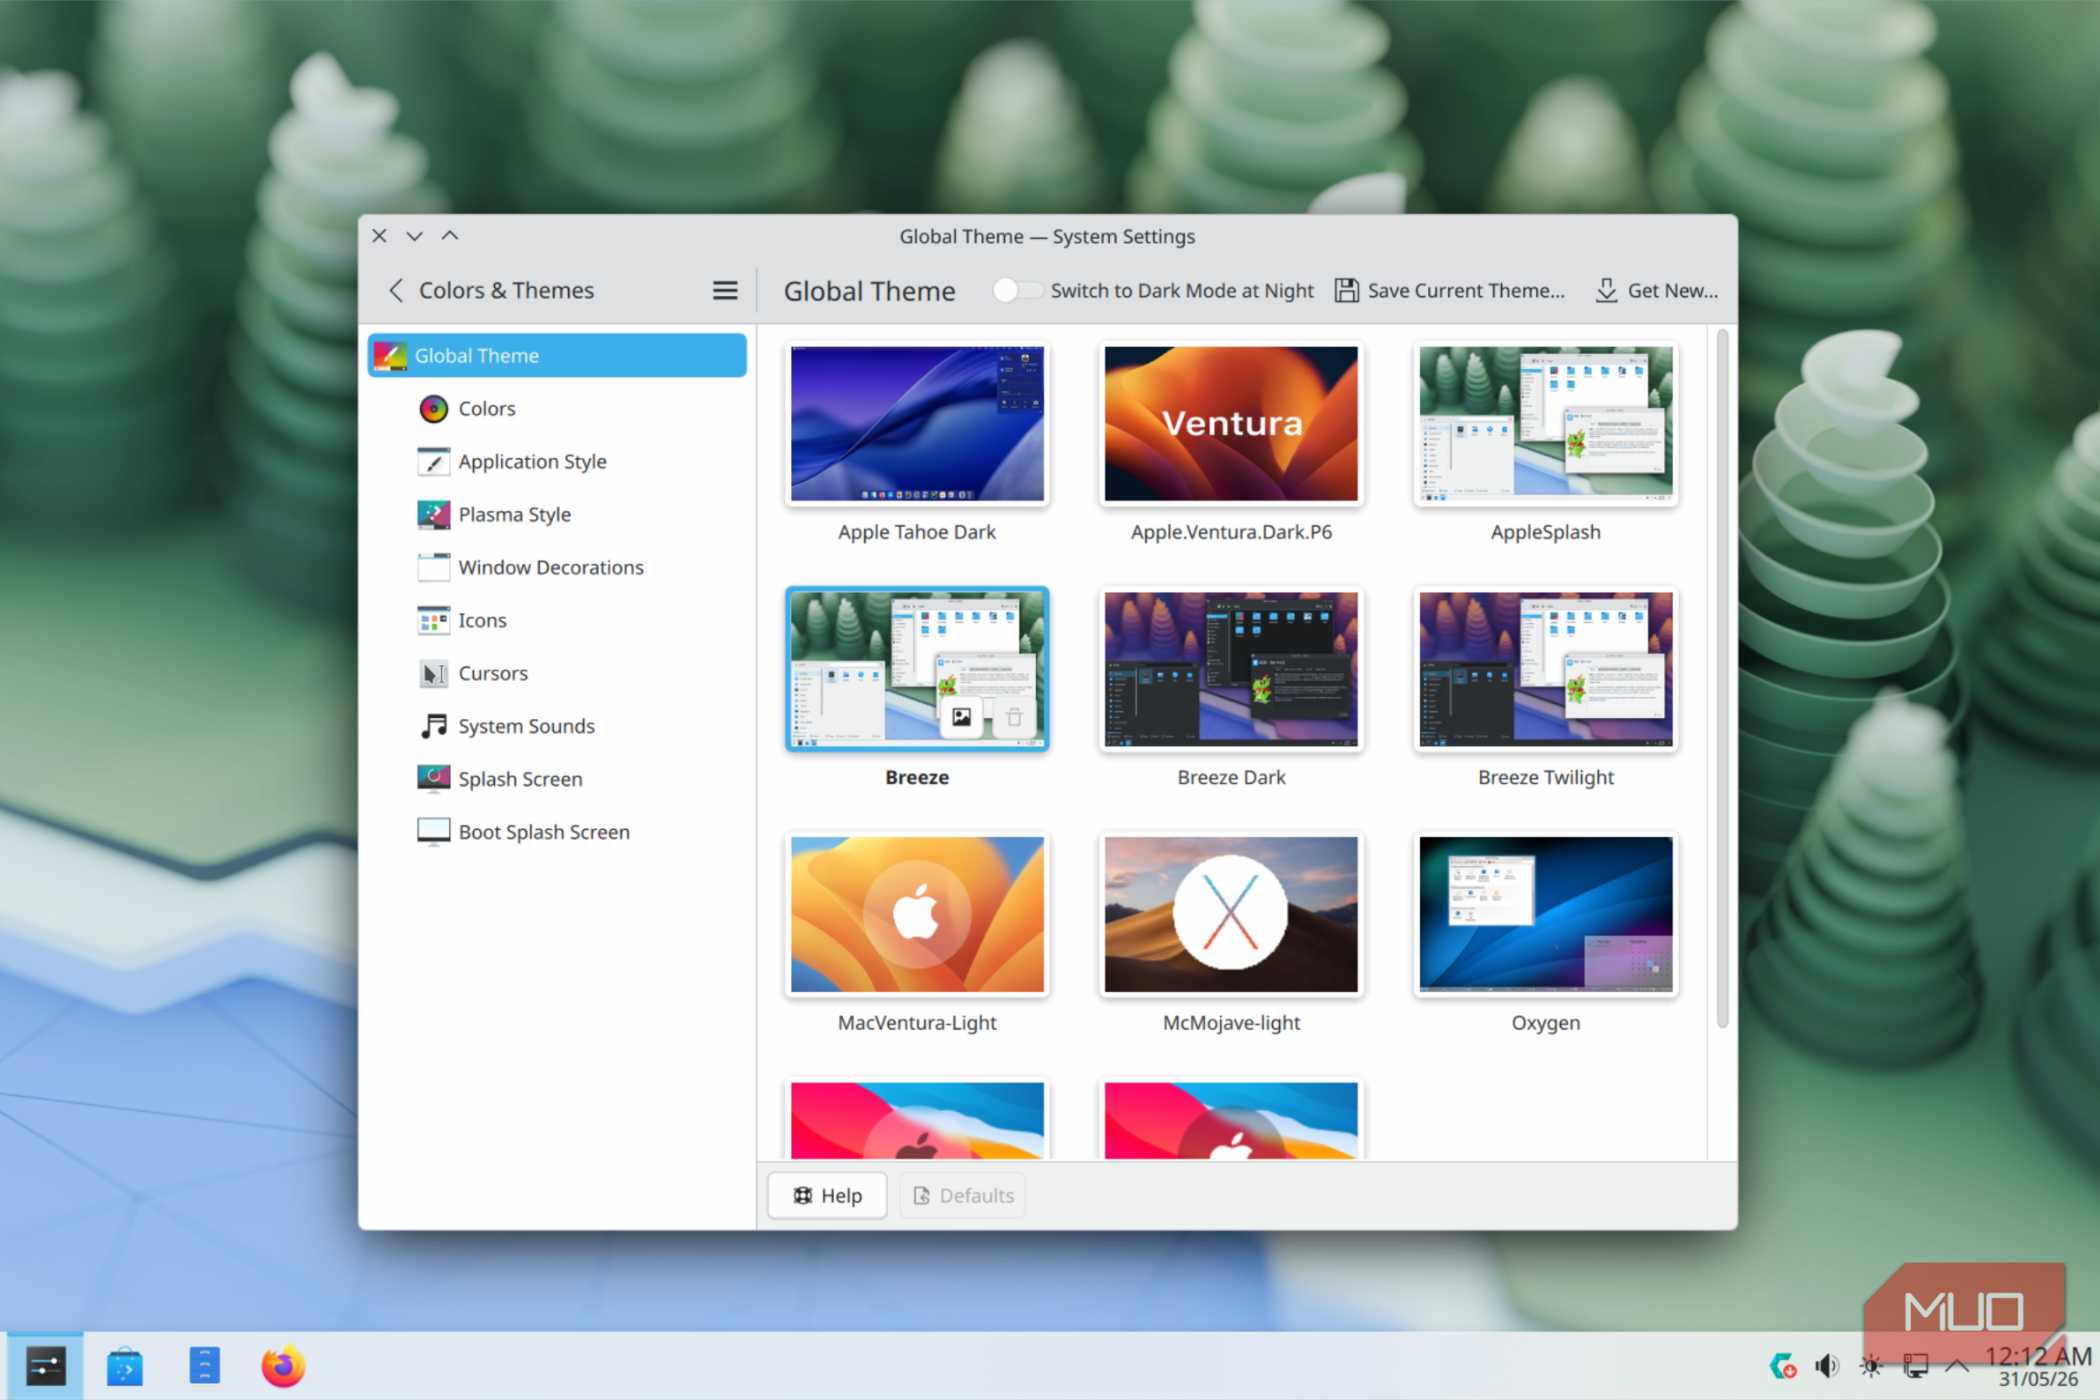Click the System Sounds music note icon
This screenshot has height=1400, width=2100.
[x=433, y=727]
